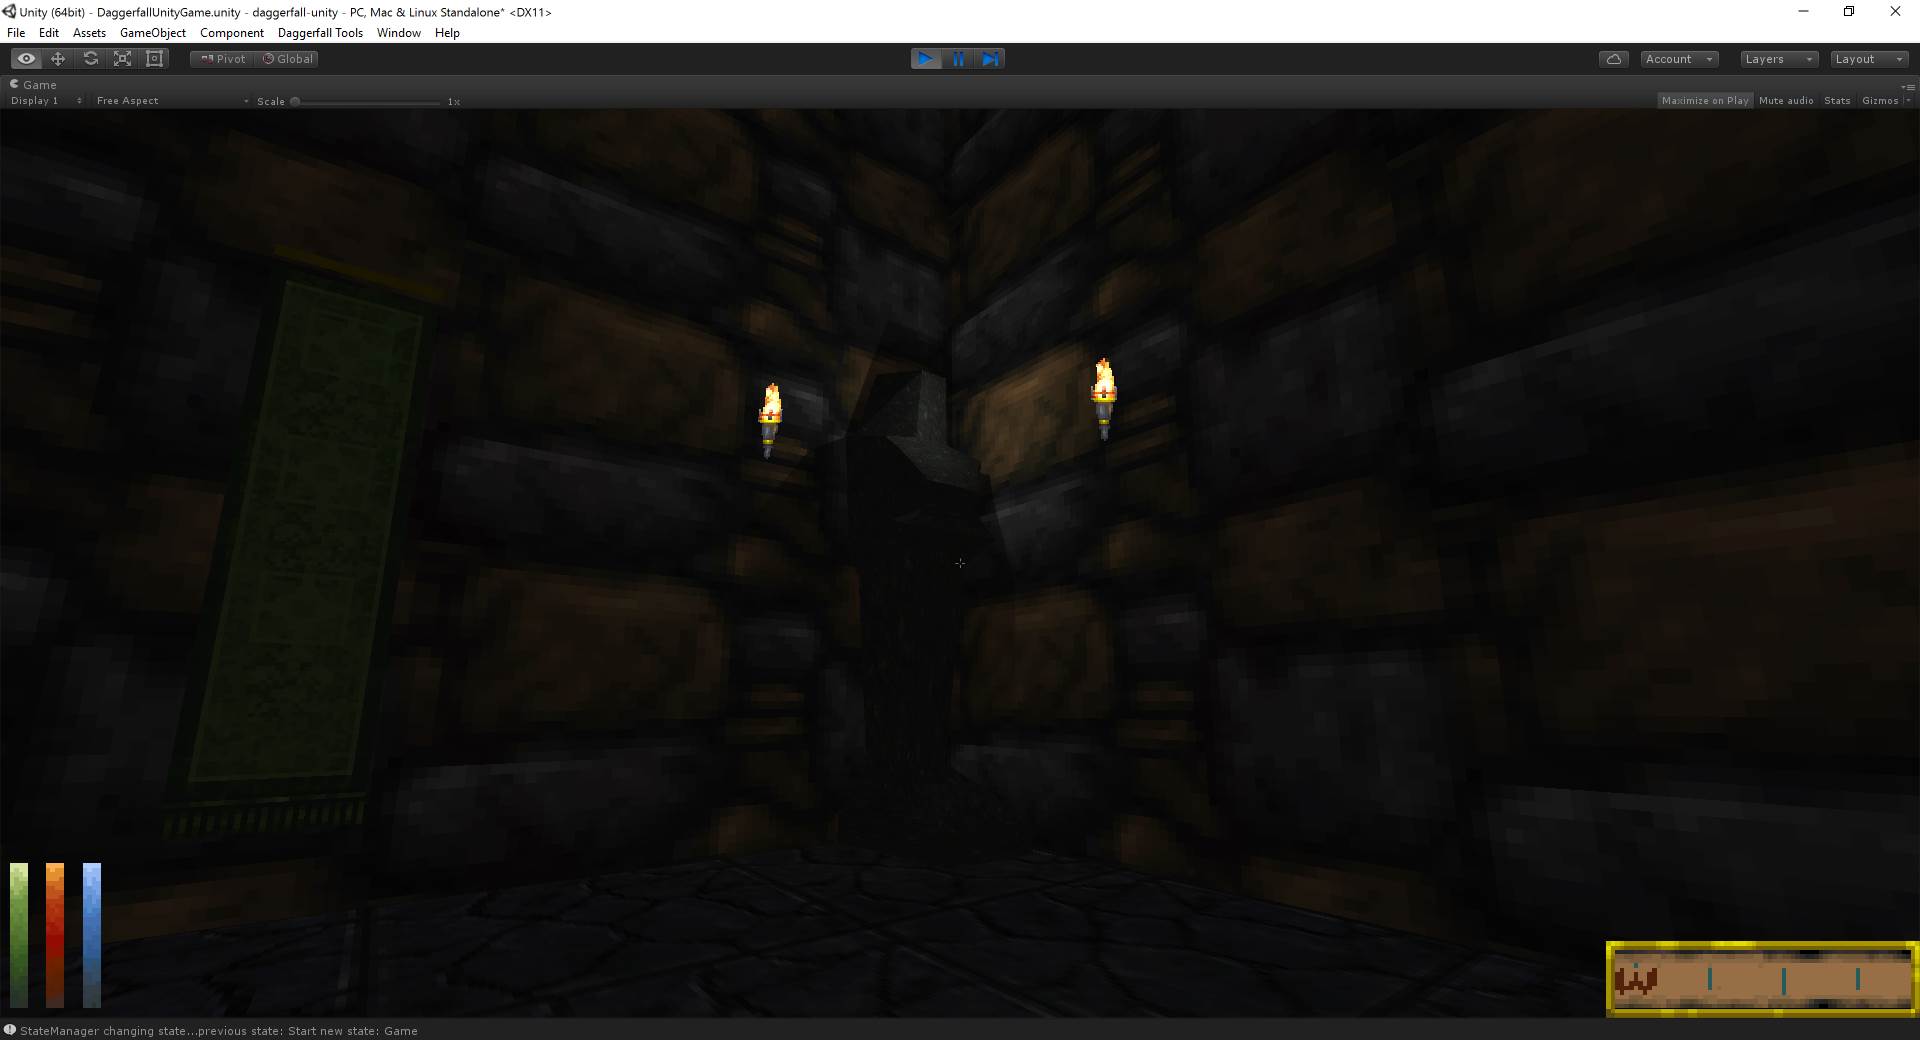Select the Hand (view) tool

click(x=26, y=59)
